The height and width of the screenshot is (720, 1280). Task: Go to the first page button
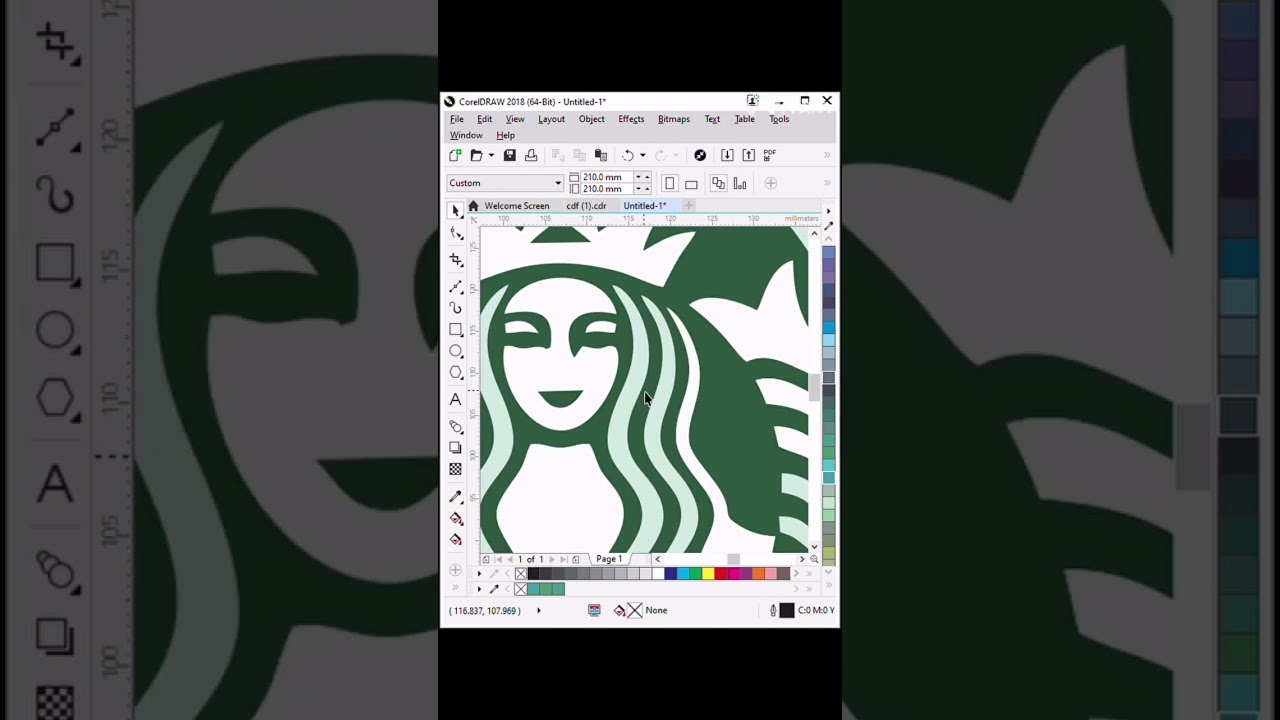point(497,560)
